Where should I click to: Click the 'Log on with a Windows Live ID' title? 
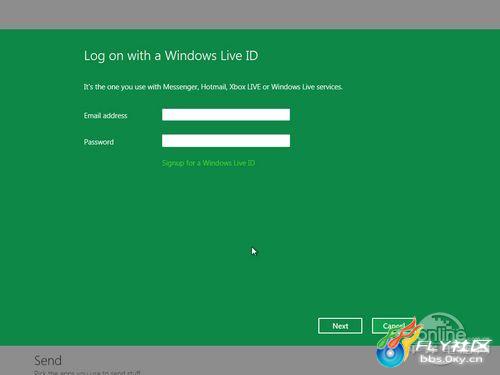(171, 56)
